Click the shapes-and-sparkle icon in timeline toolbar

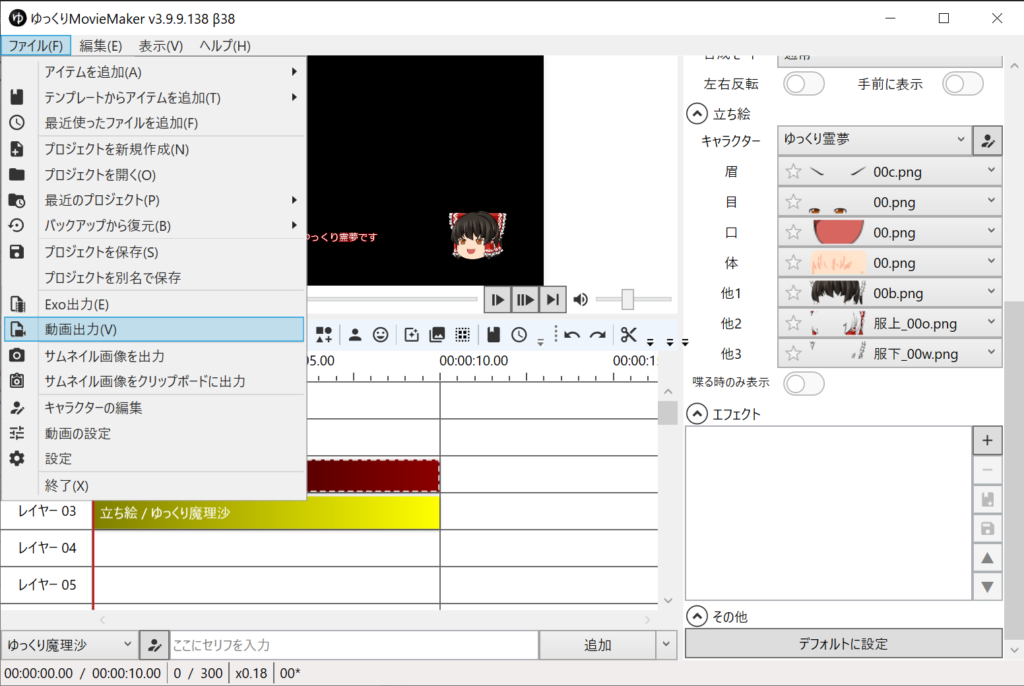coord(324,335)
